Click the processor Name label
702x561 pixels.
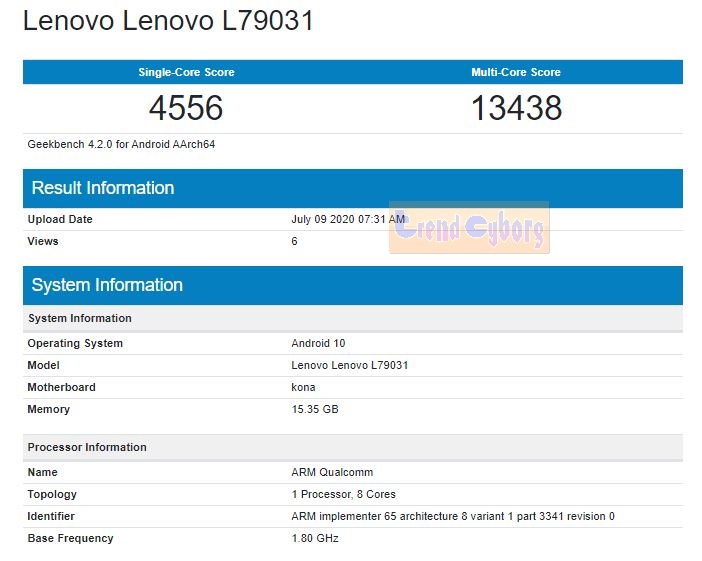pyautogui.click(x=43, y=472)
